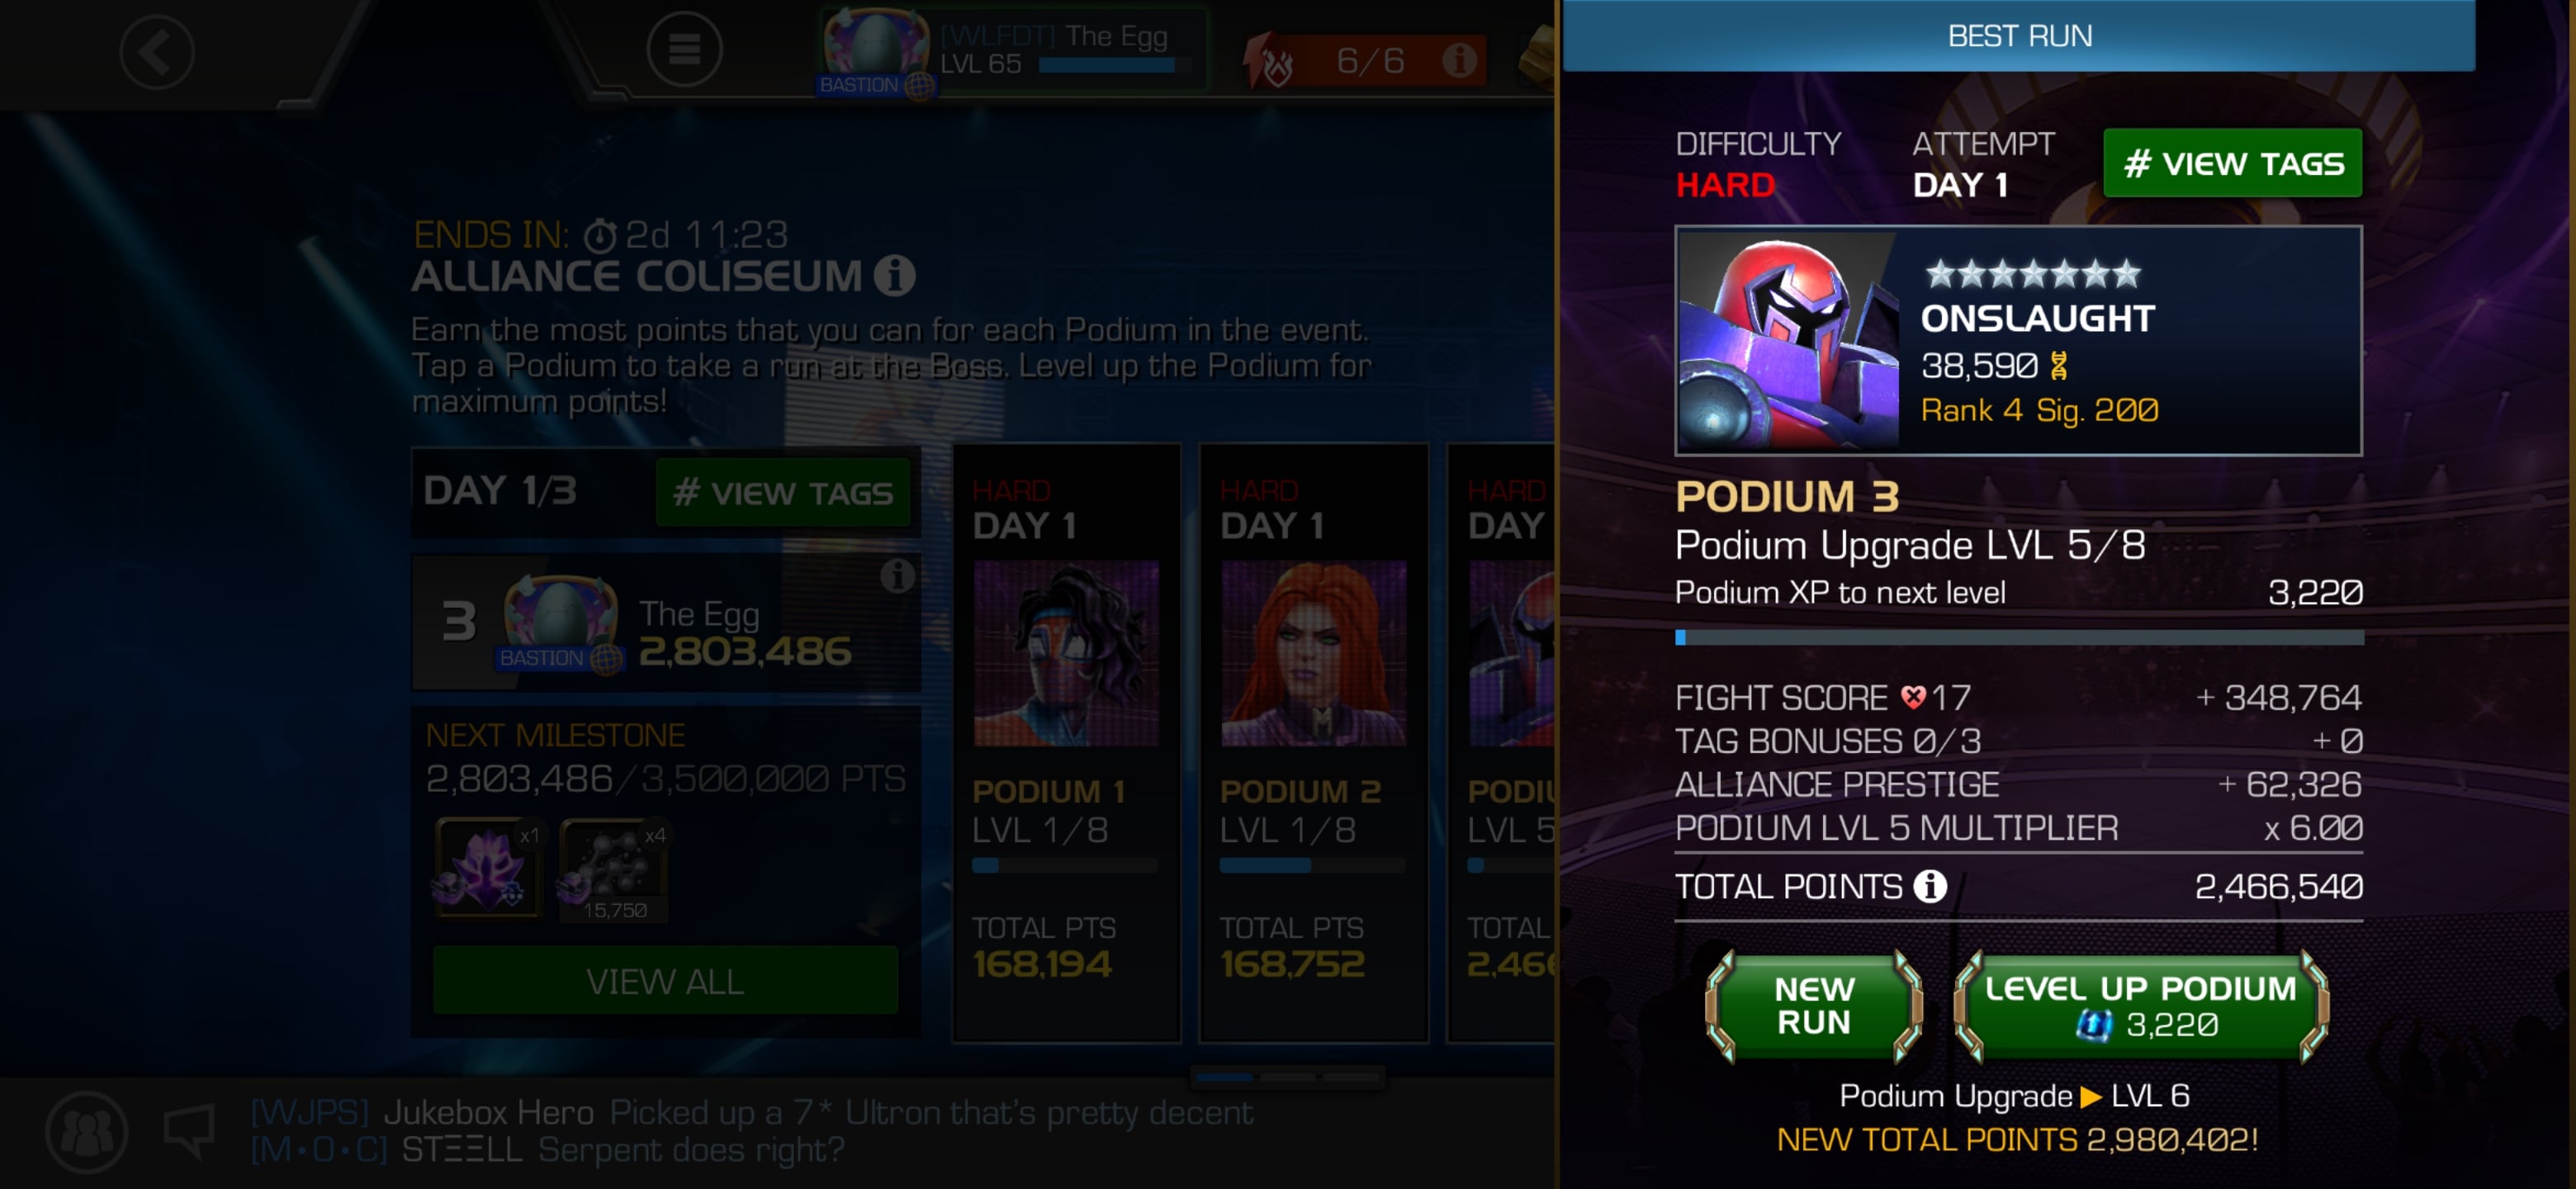Click View Tags next to Day 1/3
Screen dimensions: 2576x1189
(783, 492)
